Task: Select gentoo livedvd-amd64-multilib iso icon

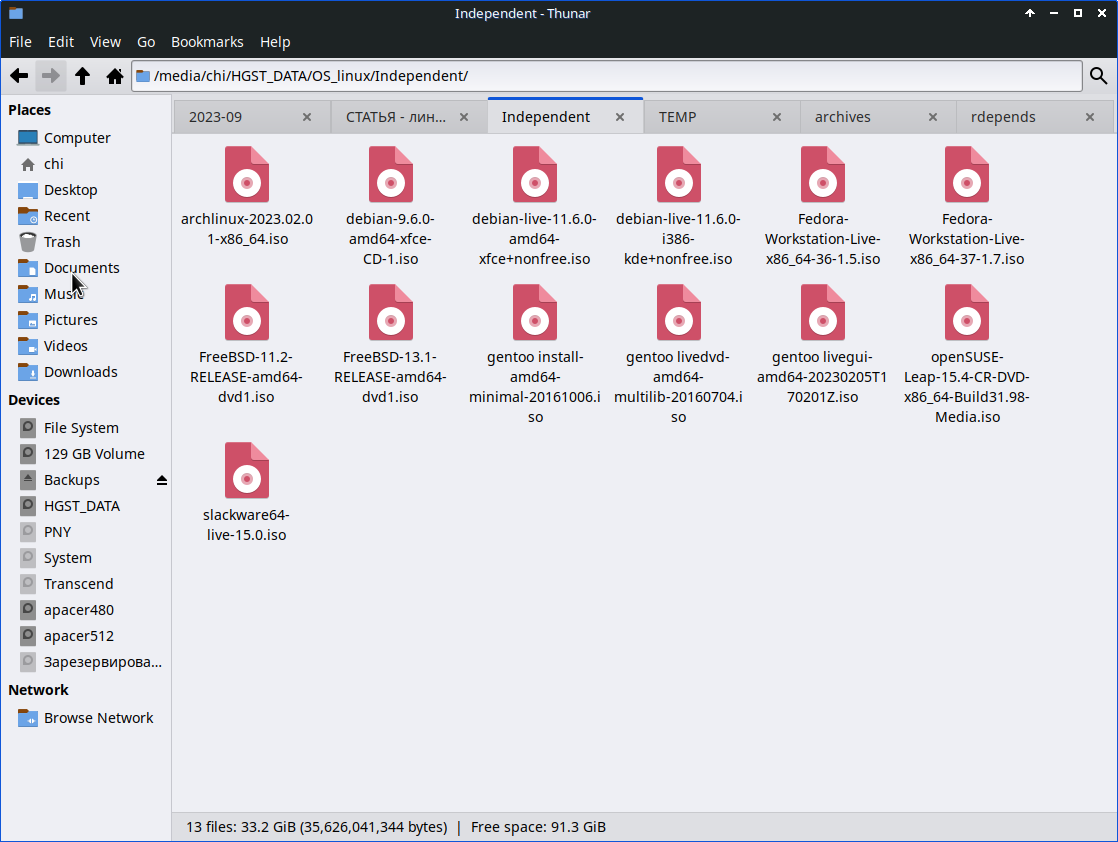Action: point(679,313)
